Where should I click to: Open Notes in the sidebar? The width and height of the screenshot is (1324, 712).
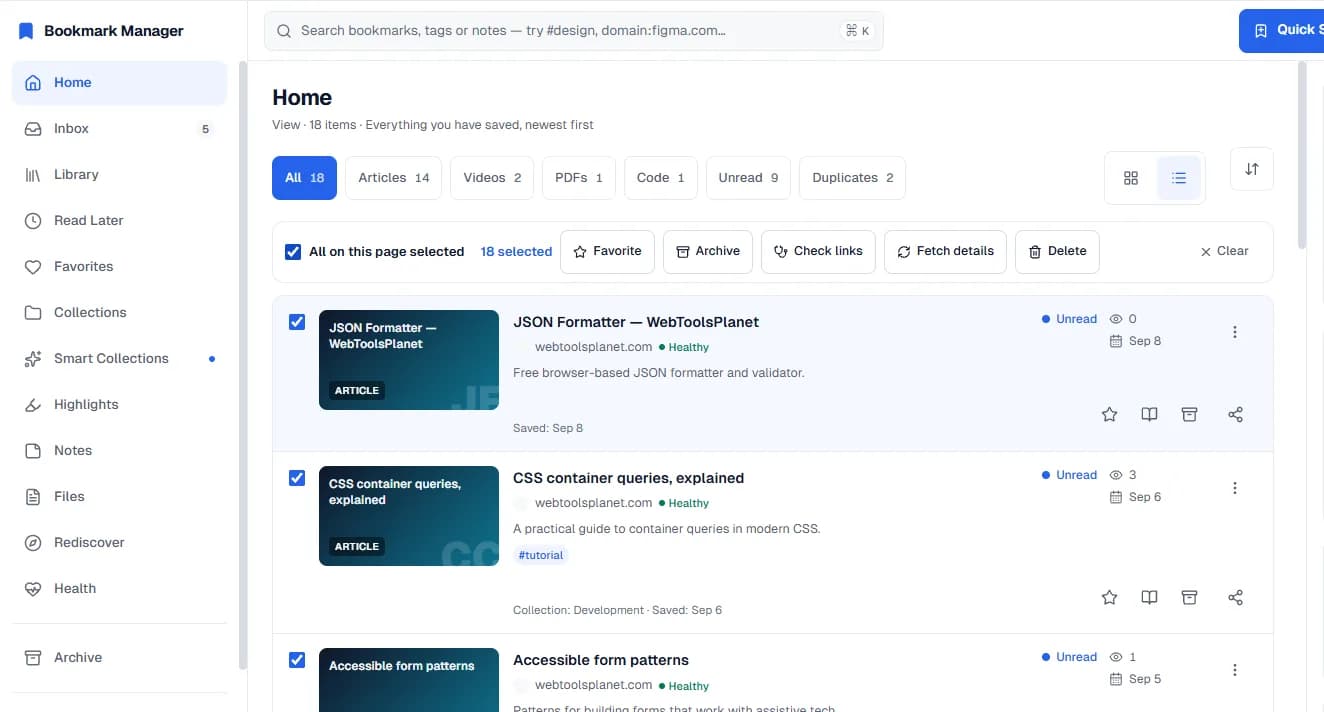[119, 451]
